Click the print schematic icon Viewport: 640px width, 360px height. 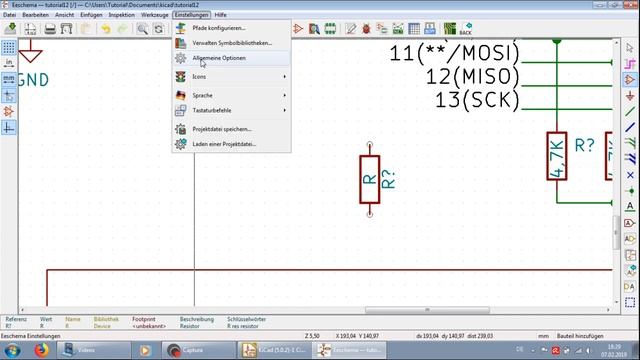[50, 29]
